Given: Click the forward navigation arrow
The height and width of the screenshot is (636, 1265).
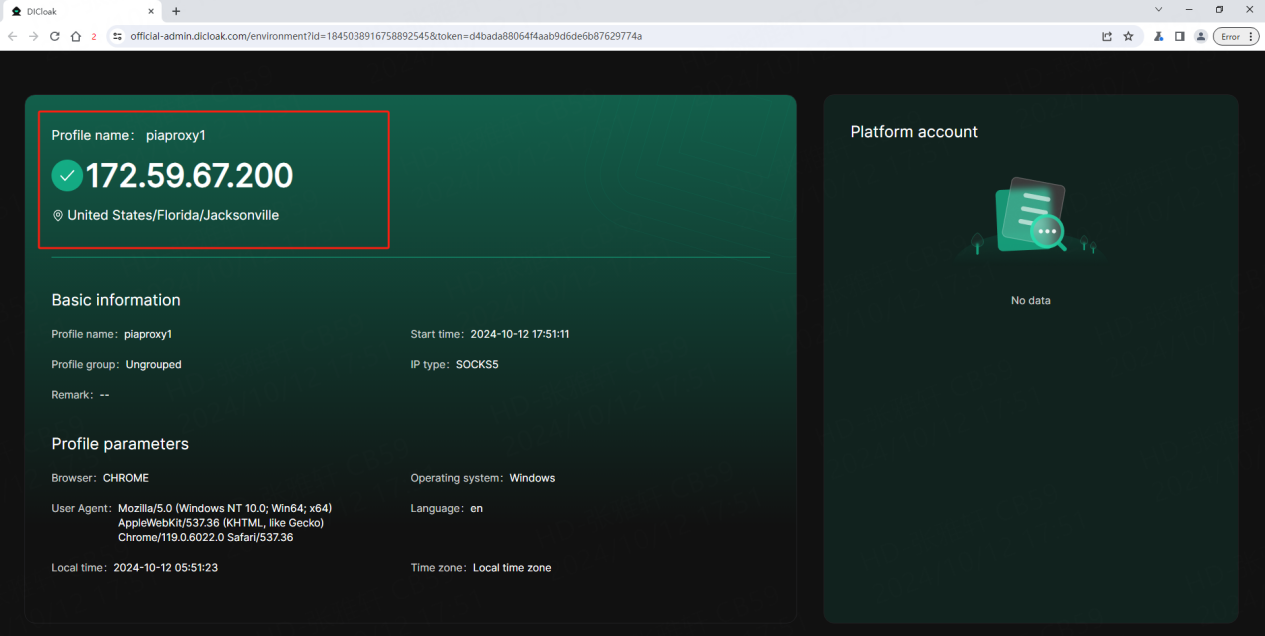Looking at the screenshot, I should (x=32, y=36).
